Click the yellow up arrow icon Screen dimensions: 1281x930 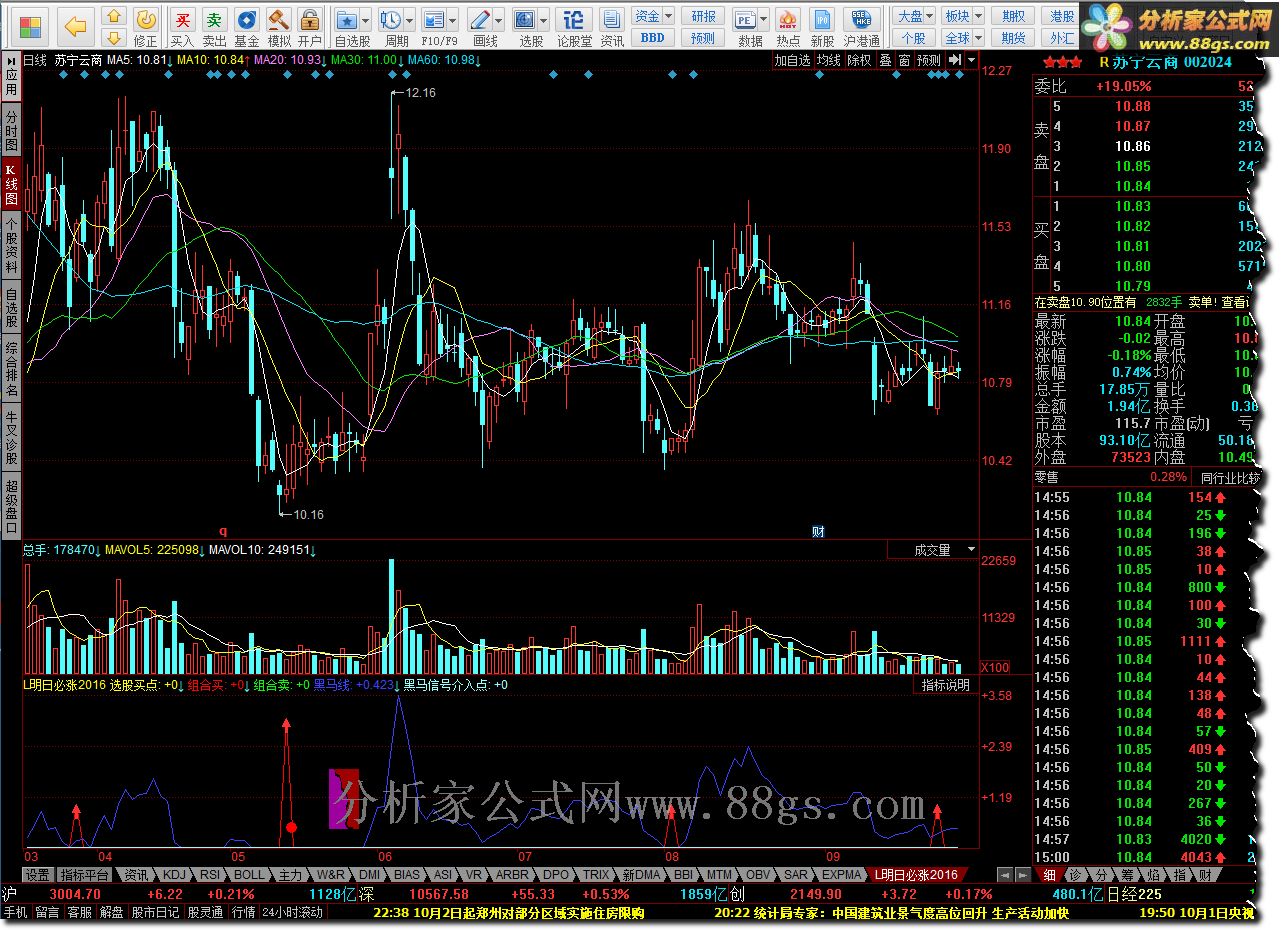115,17
